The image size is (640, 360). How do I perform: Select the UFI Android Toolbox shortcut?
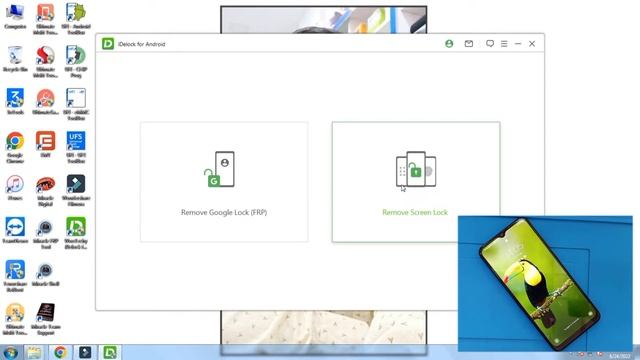click(76, 19)
